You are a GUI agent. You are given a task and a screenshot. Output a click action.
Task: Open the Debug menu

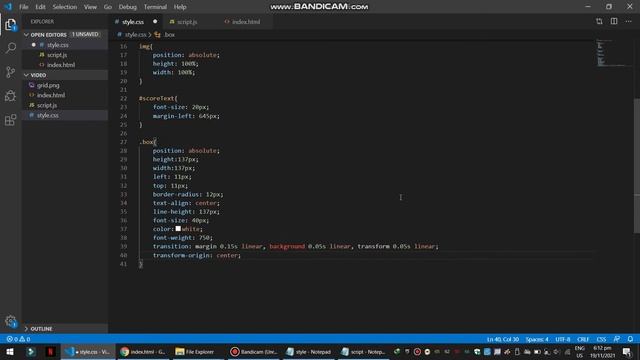[x=128, y=7]
